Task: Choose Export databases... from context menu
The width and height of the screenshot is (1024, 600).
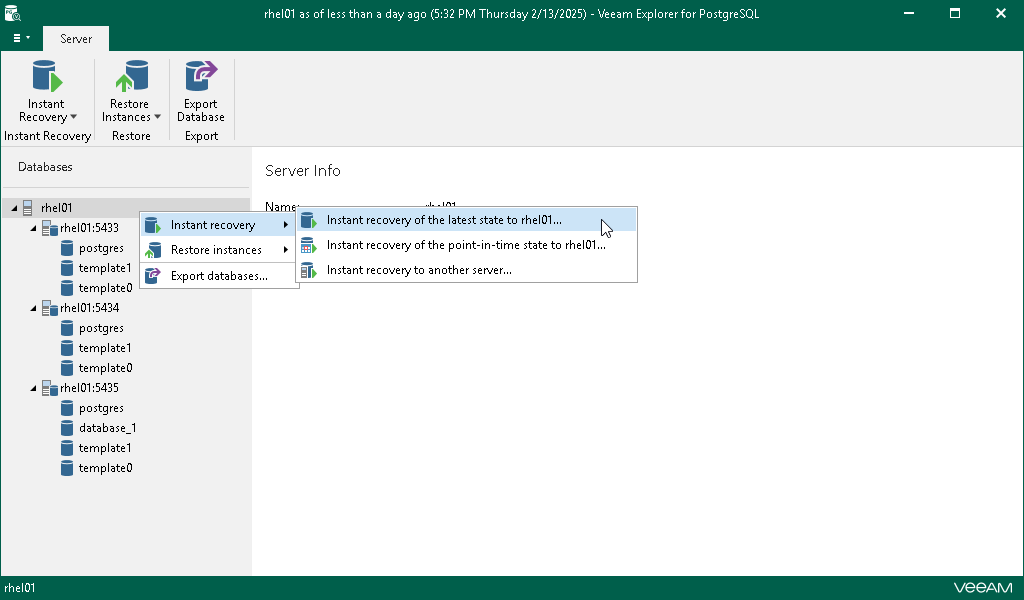Action: tap(219, 276)
